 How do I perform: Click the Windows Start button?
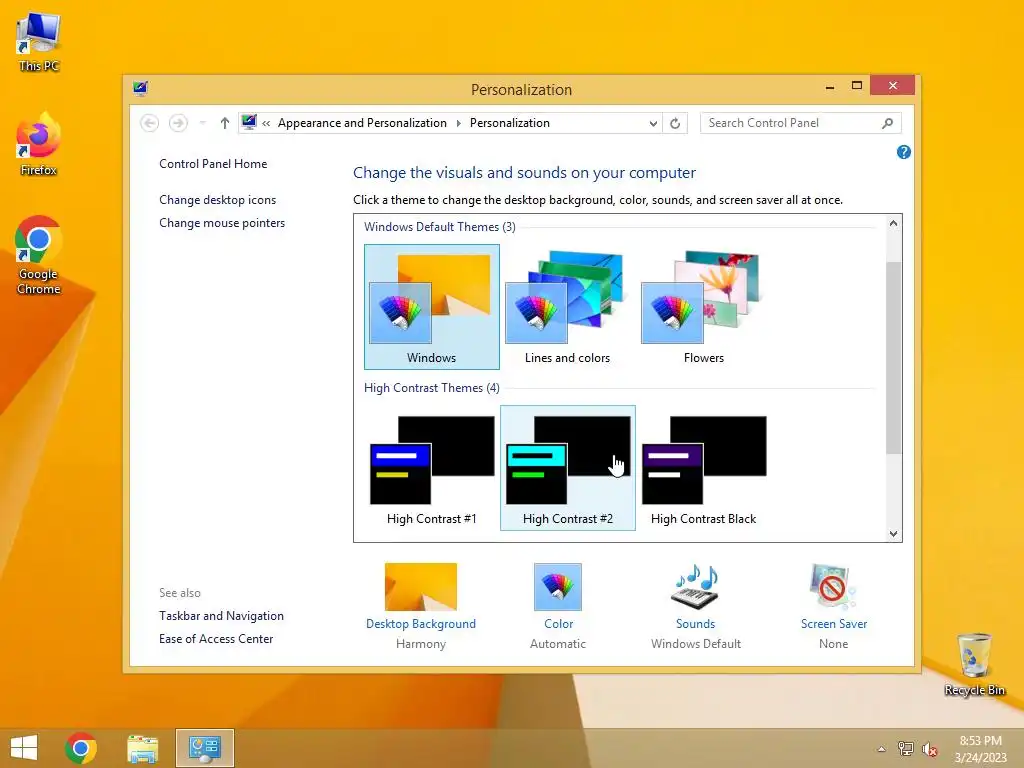pyautogui.click(x=24, y=747)
